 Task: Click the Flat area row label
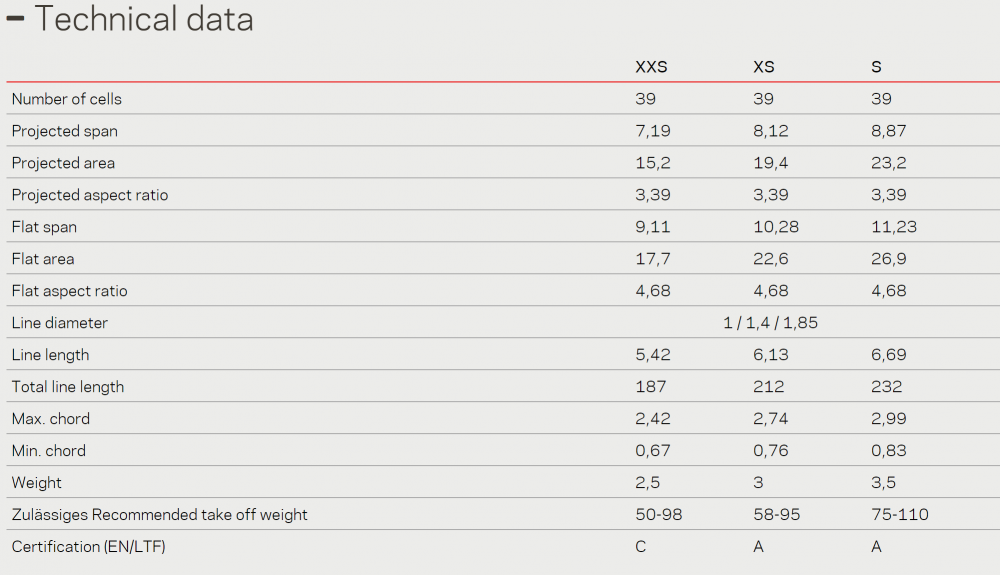tap(43, 258)
